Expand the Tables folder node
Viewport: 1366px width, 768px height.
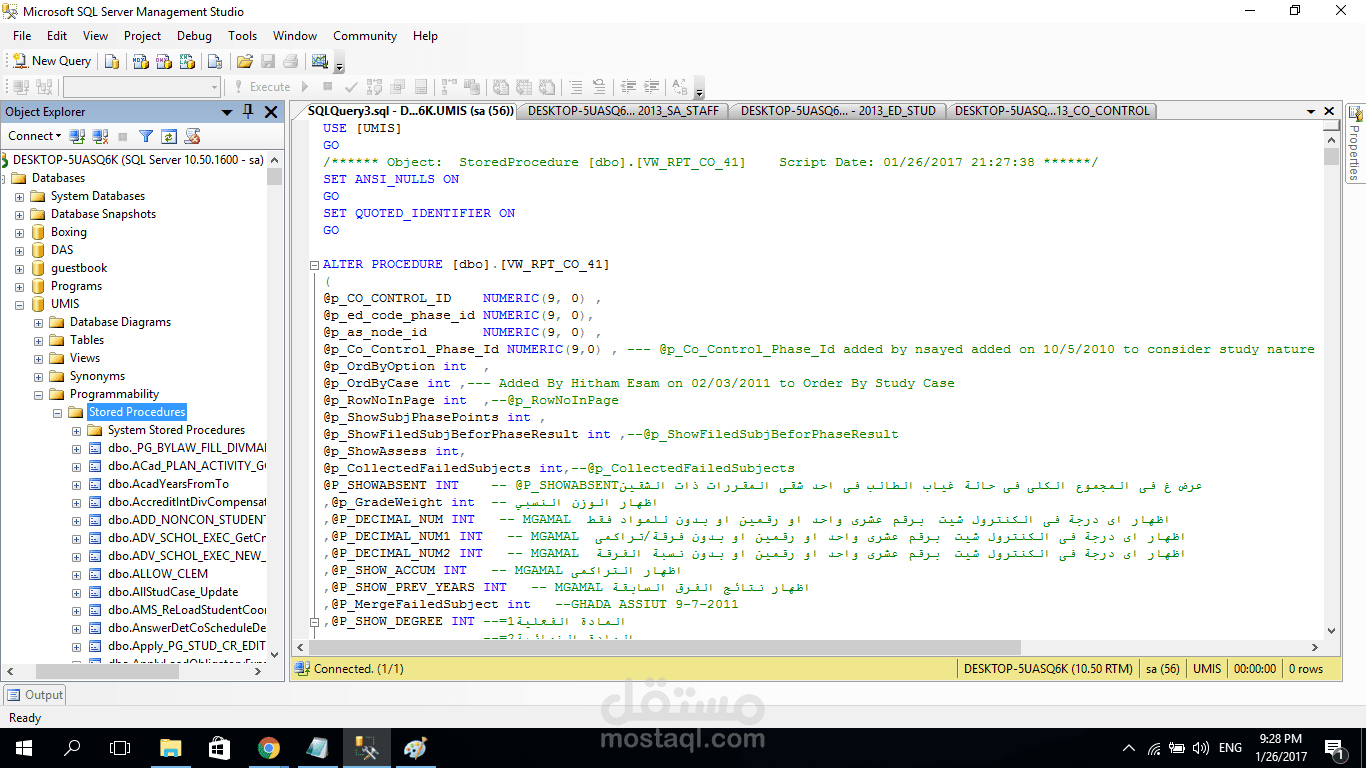38,341
